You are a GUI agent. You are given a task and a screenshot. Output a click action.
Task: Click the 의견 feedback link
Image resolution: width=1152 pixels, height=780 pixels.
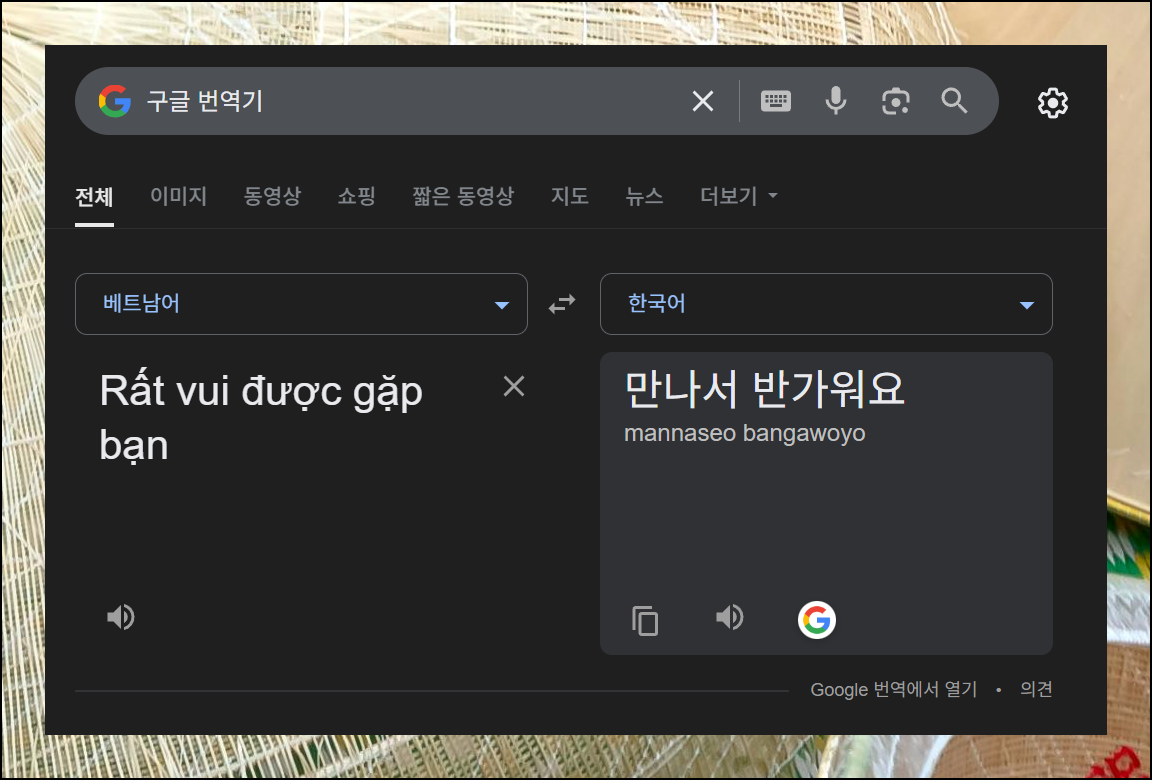tap(1036, 689)
